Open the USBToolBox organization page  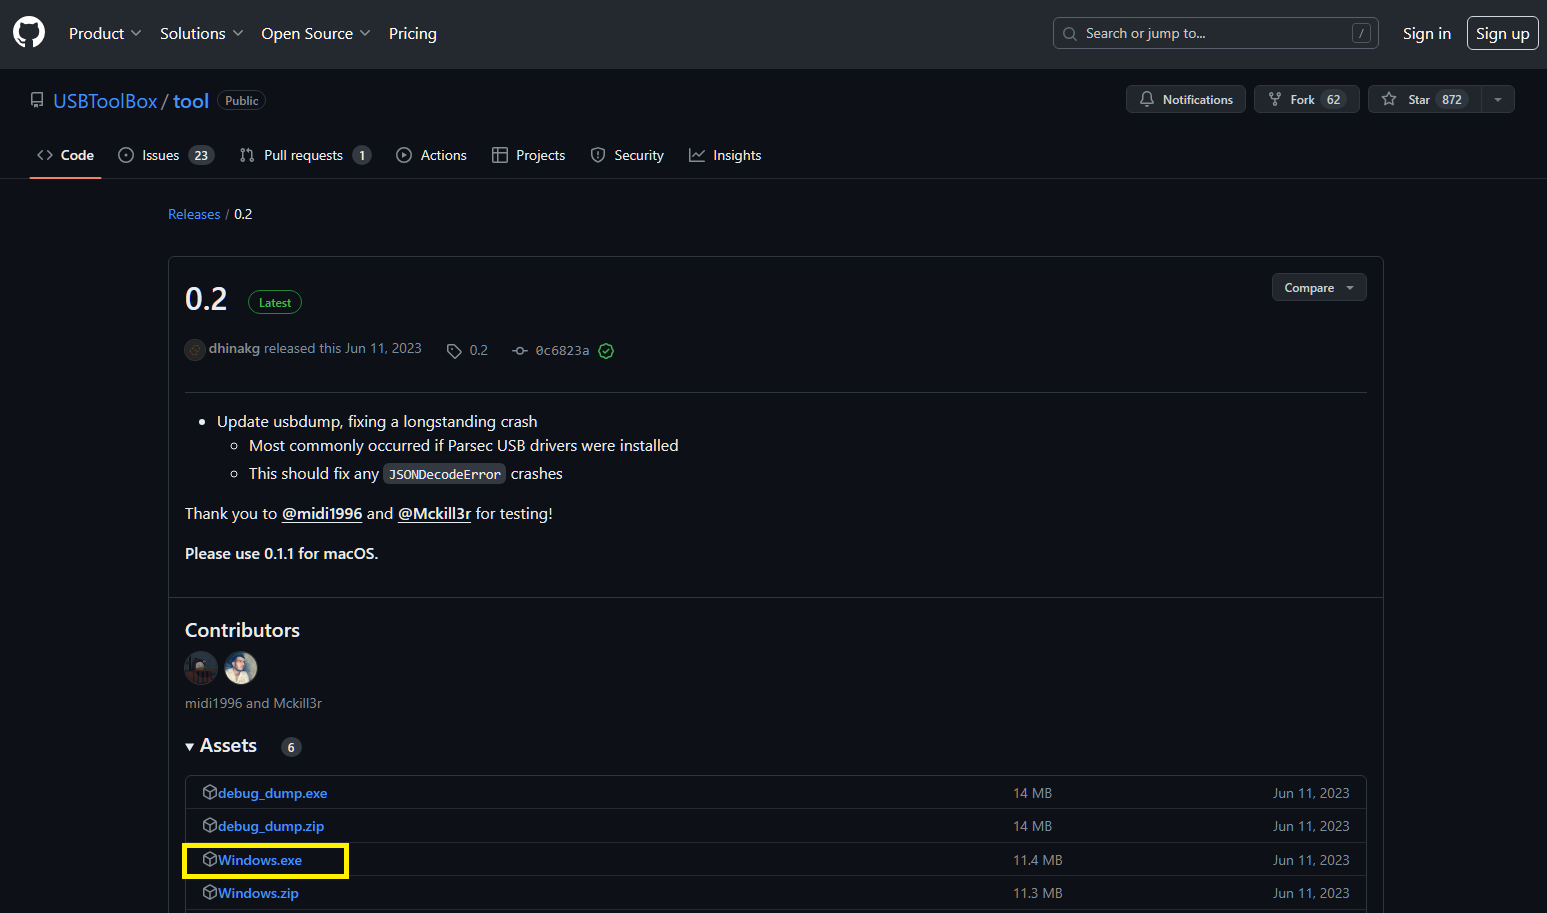click(105, 101)
